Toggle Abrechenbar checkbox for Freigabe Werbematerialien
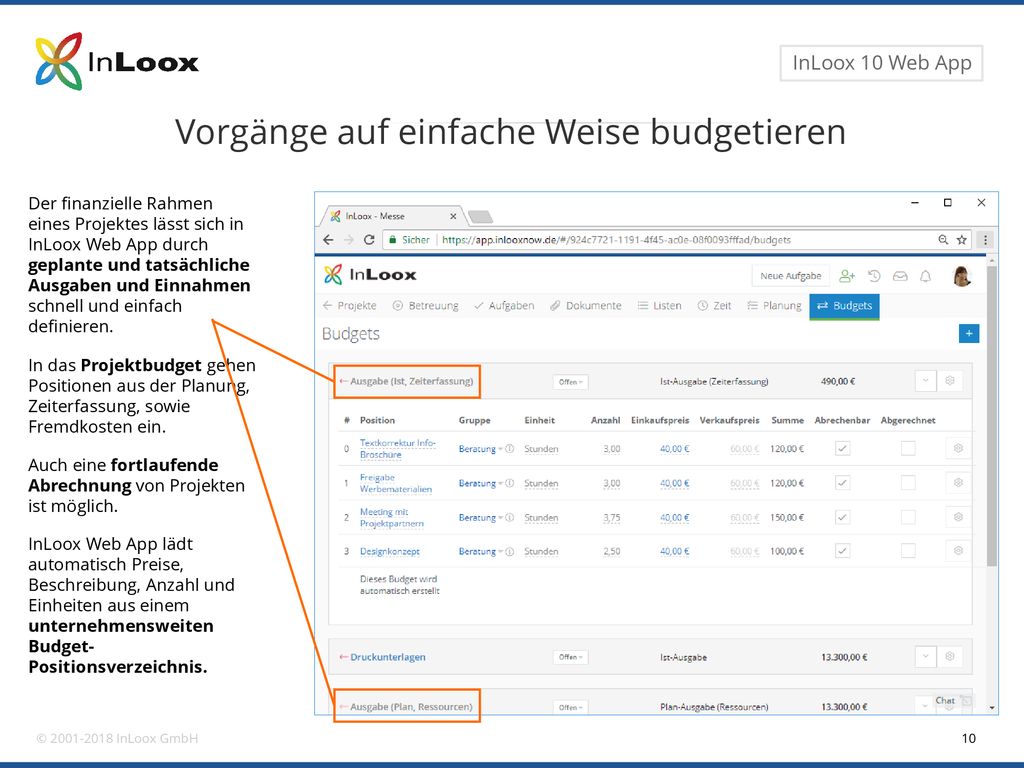The height and width of the screenshot is (768, 1024). click(842, 483)
